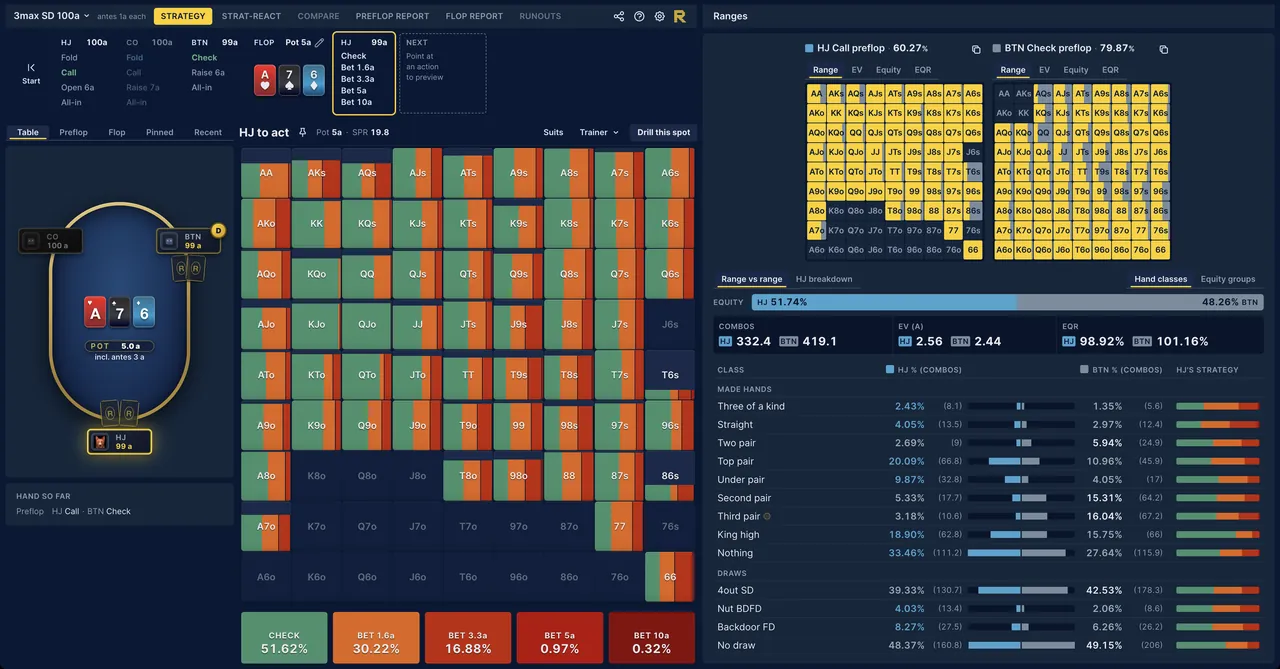1280x669 pixels.
Task: Open the FLOP REPORT tab
Action: click(474, 16)
